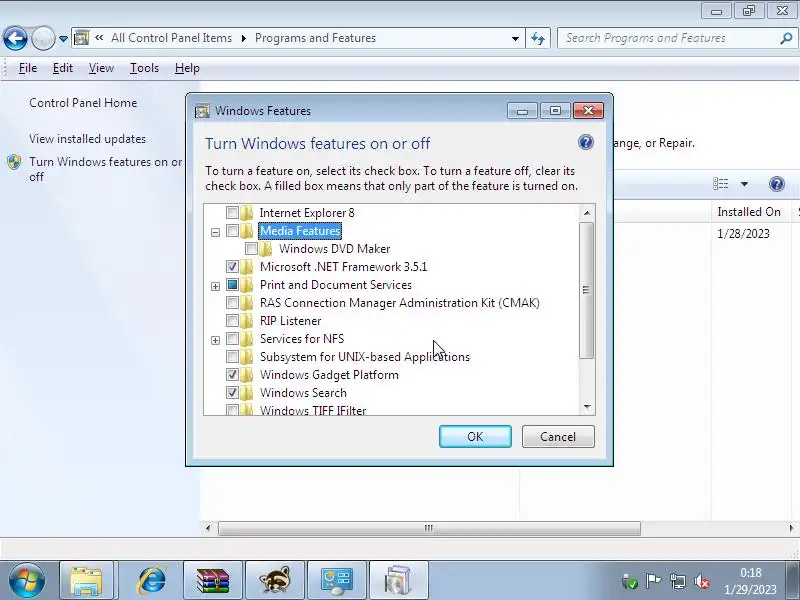Open the Windows Start menu
Image resolution: width=800 pixels, height=600 pixels.
click(x=27, y=580)
